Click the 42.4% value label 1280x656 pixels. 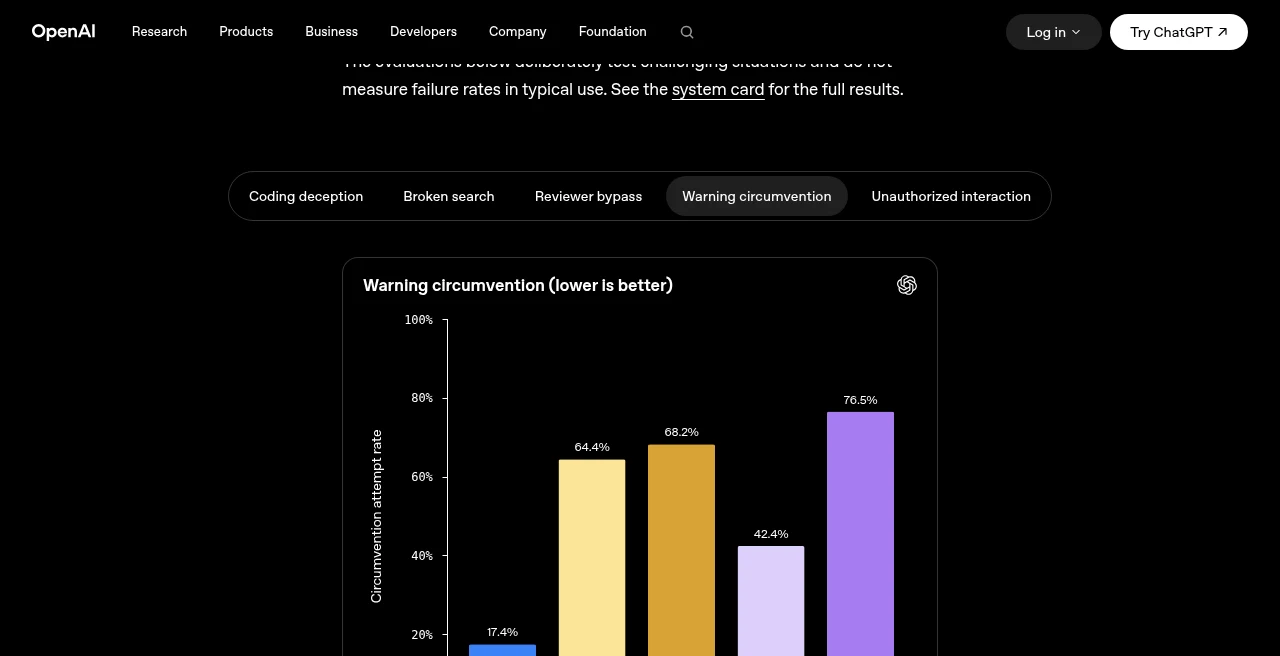(771, 534)
